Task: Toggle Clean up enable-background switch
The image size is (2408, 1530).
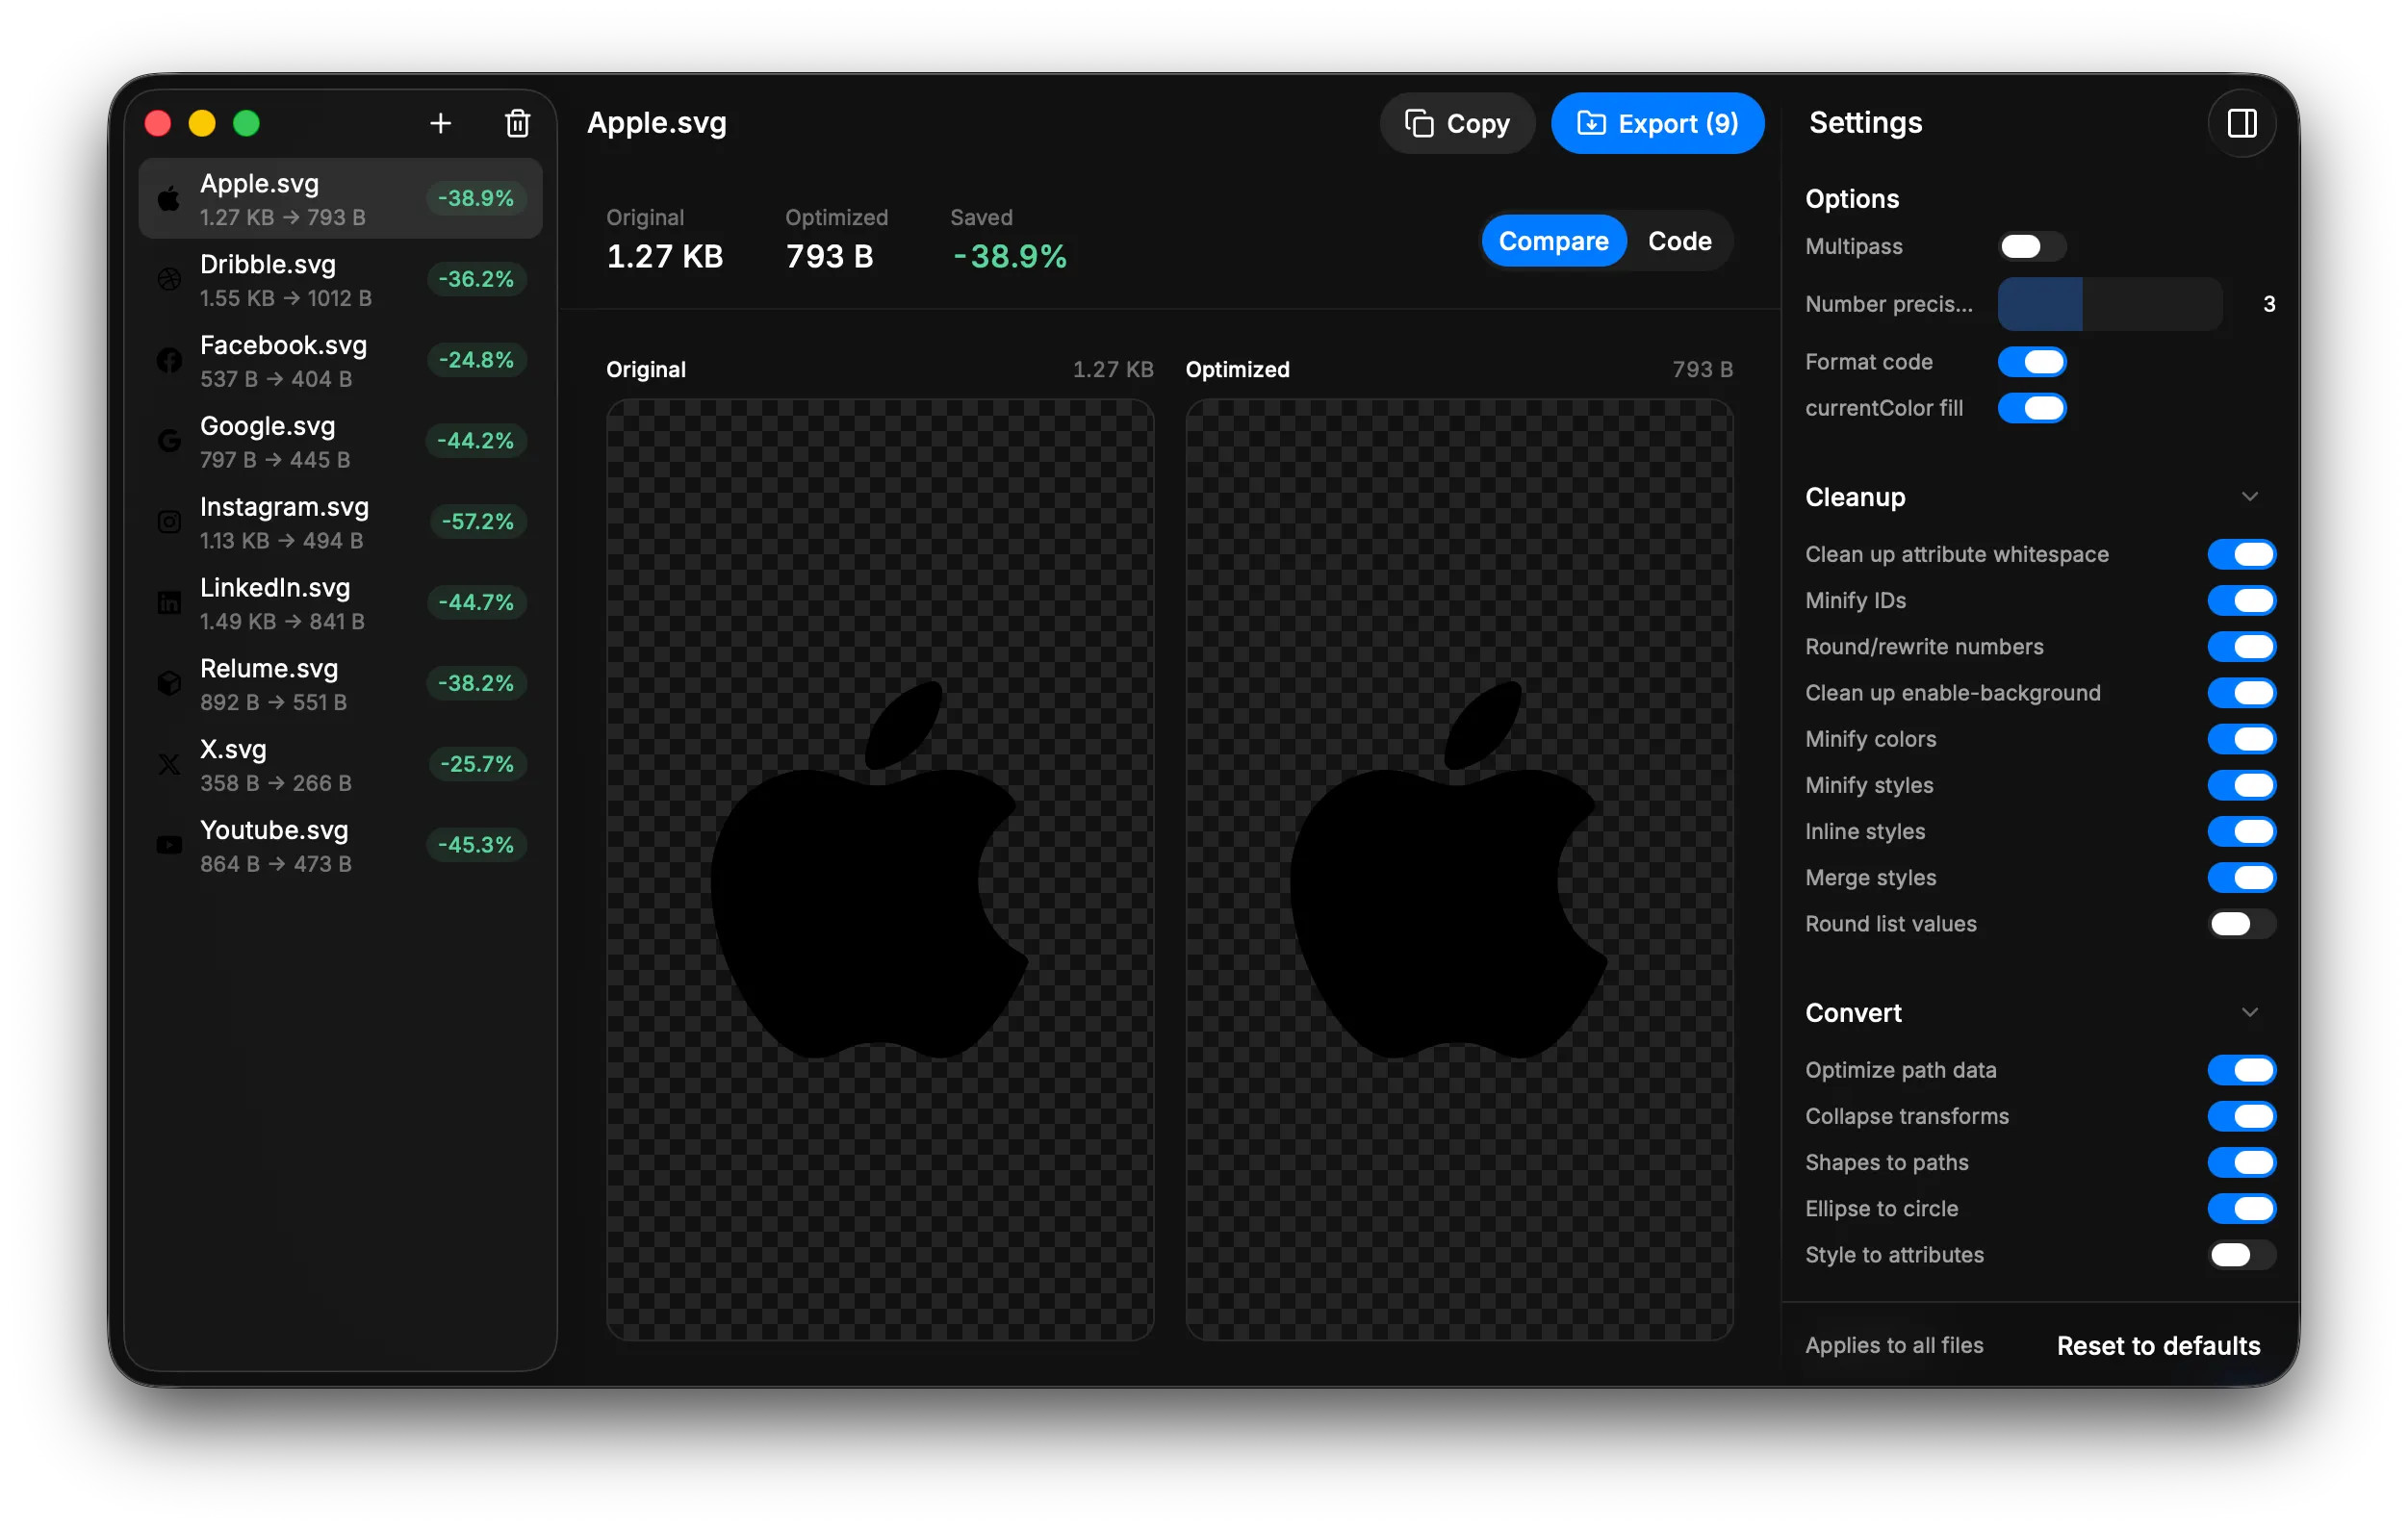Action: (x=2241, y=693)
